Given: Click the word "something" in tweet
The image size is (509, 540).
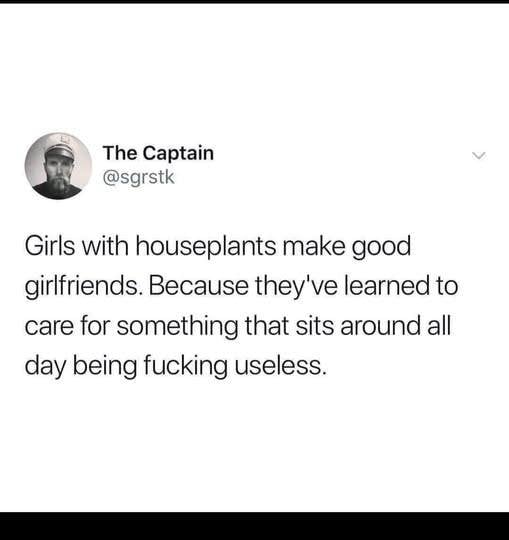Looking at the screenshot, I should pyautogui.click(x=177, y=327).
